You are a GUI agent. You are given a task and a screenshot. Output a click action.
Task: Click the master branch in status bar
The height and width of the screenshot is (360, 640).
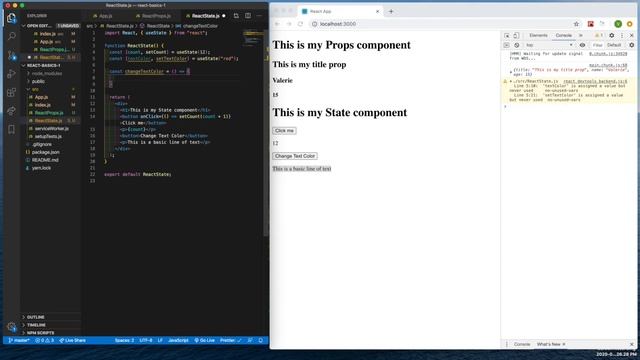pyautogui.click(x=19, y=340)
